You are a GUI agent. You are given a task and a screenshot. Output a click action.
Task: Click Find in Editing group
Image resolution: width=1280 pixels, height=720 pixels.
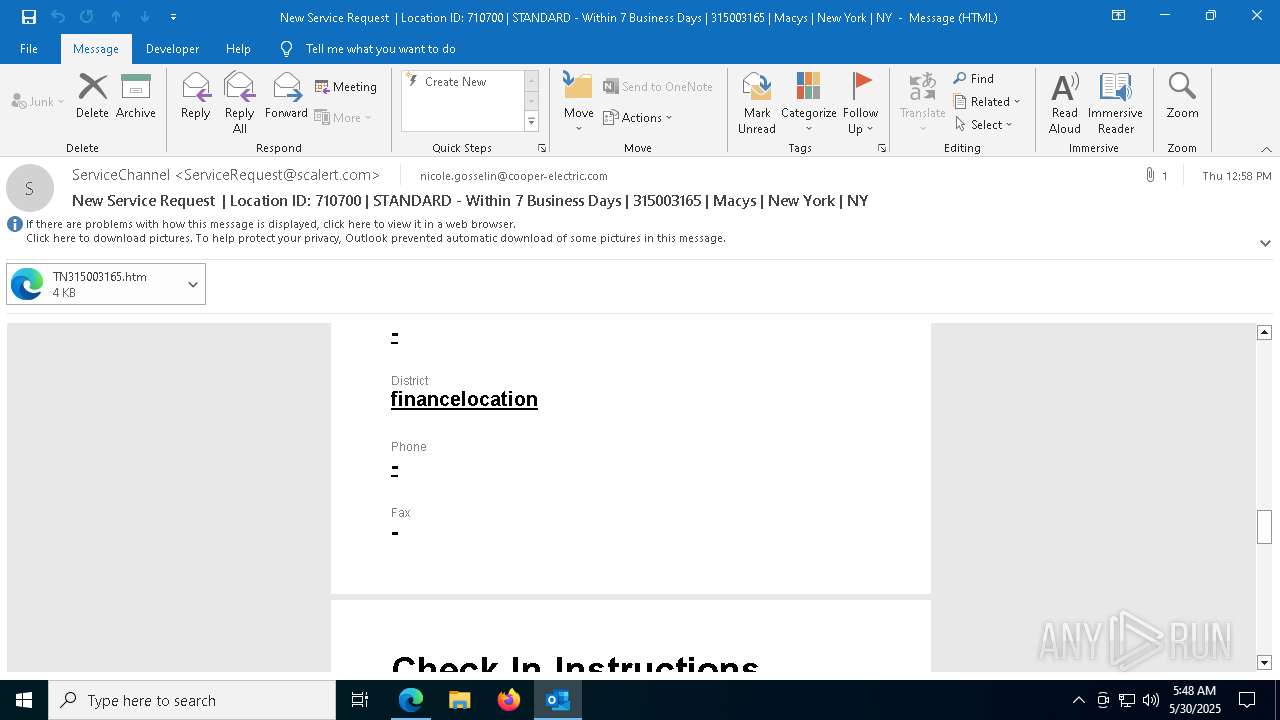pos(974,79)
